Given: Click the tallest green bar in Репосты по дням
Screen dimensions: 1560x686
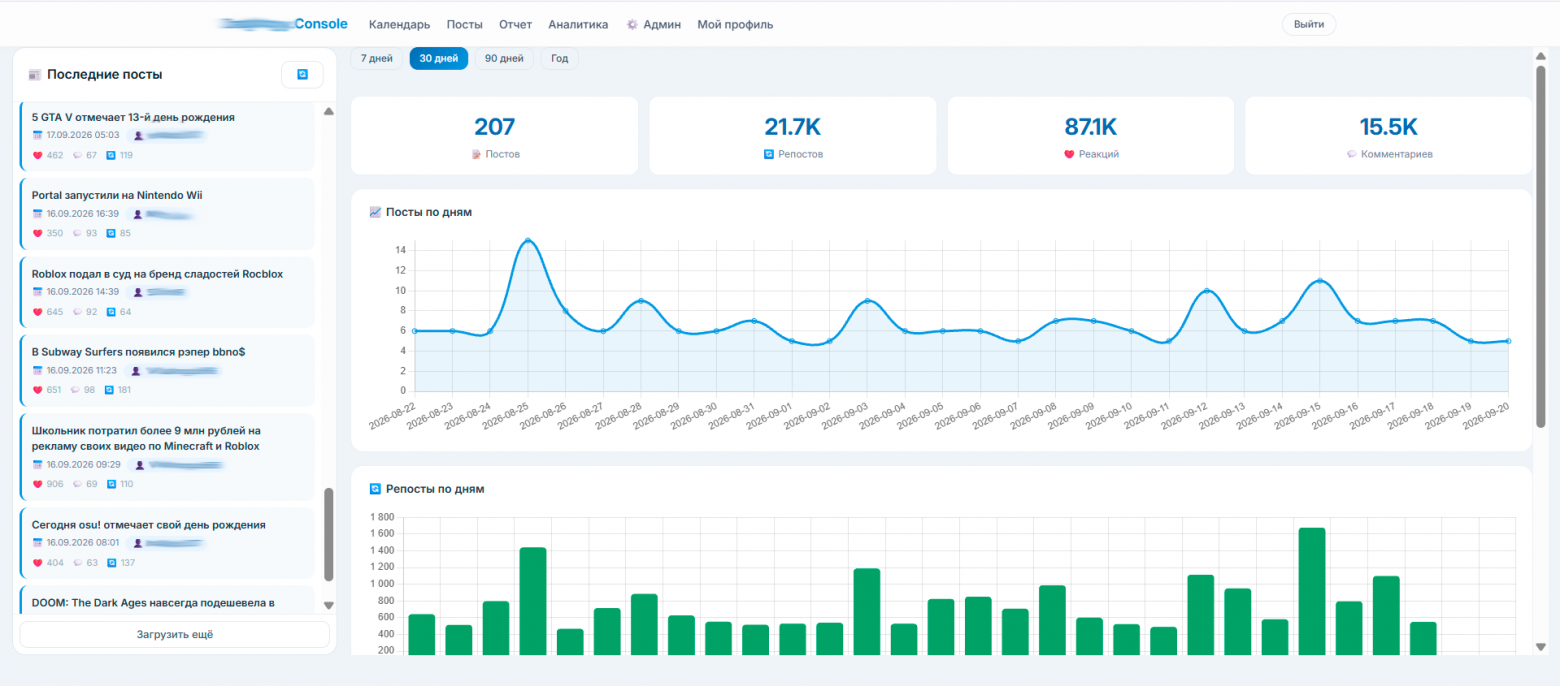Looking at the screenshot, I should click(x=1312, y=592).
